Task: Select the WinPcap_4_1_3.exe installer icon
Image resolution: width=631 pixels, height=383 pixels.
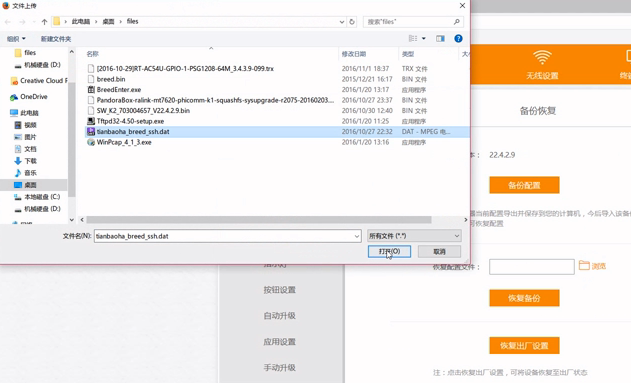Action: [x=91, y=142]
